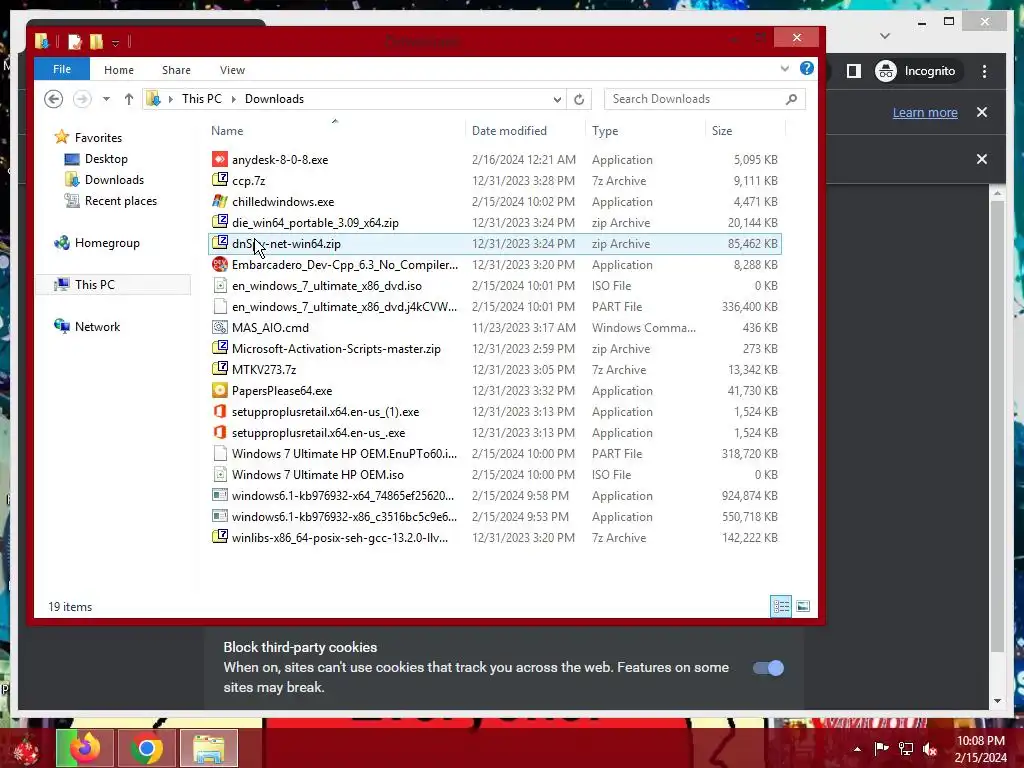Click the Learn more link in Chrome
The width and height of the screenshot is (1024, 768).
pyautogui.click(x=925, y=112)
